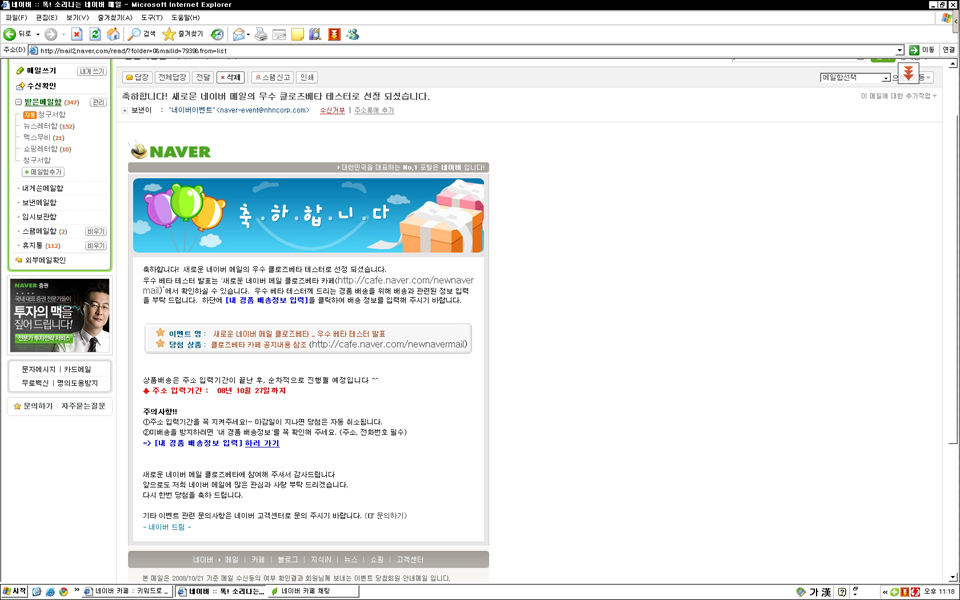This screenshot has width=960, height=600.
Task: Open the 도구(T) menu
Action: pos(152,18)
